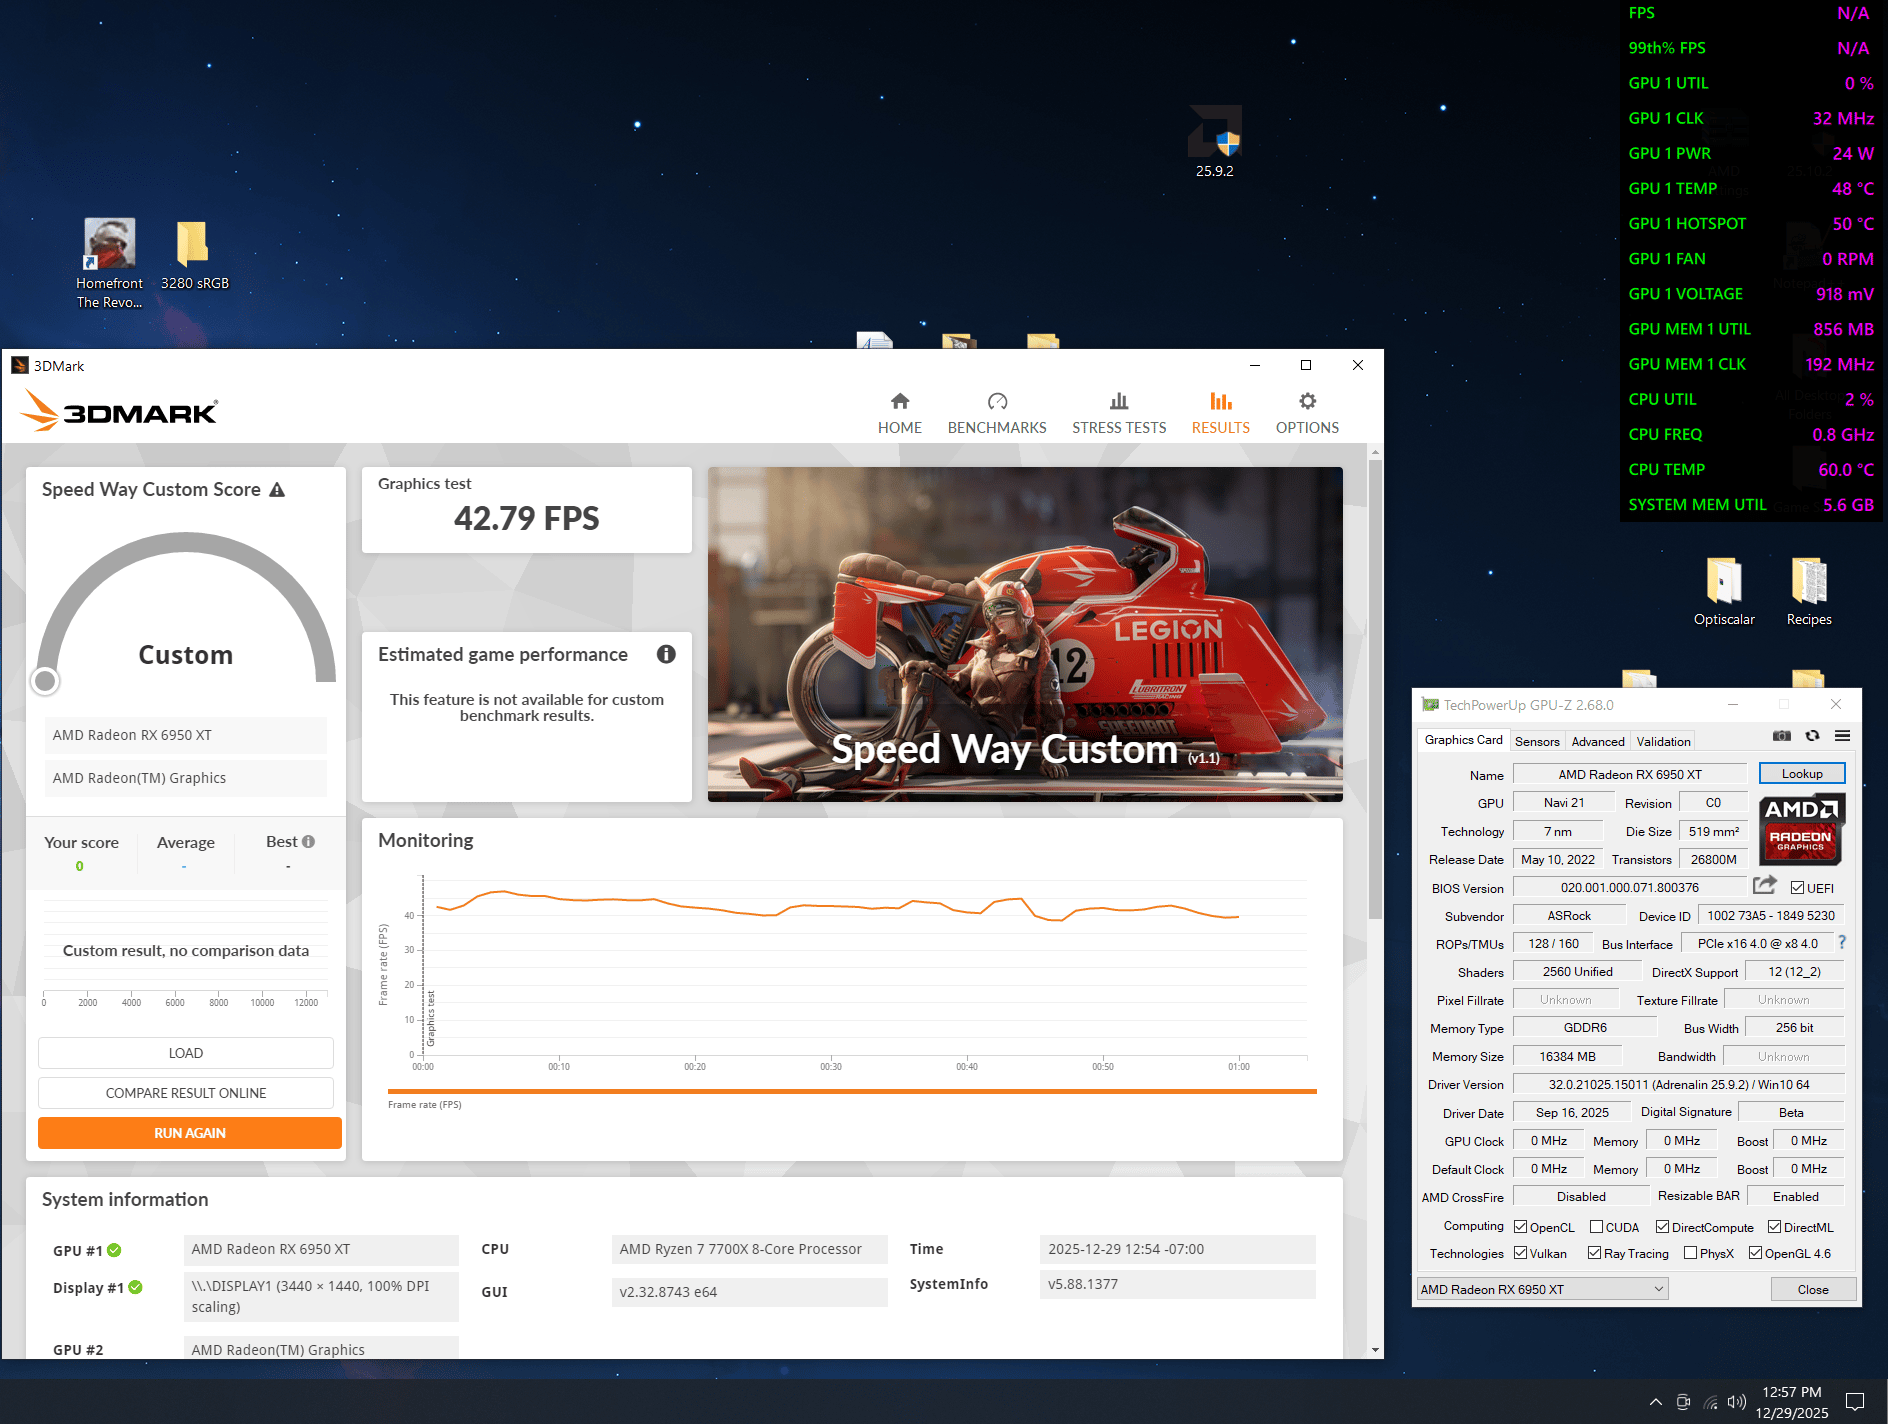Click the GPU-Z refresh icon

point(1812,736)
